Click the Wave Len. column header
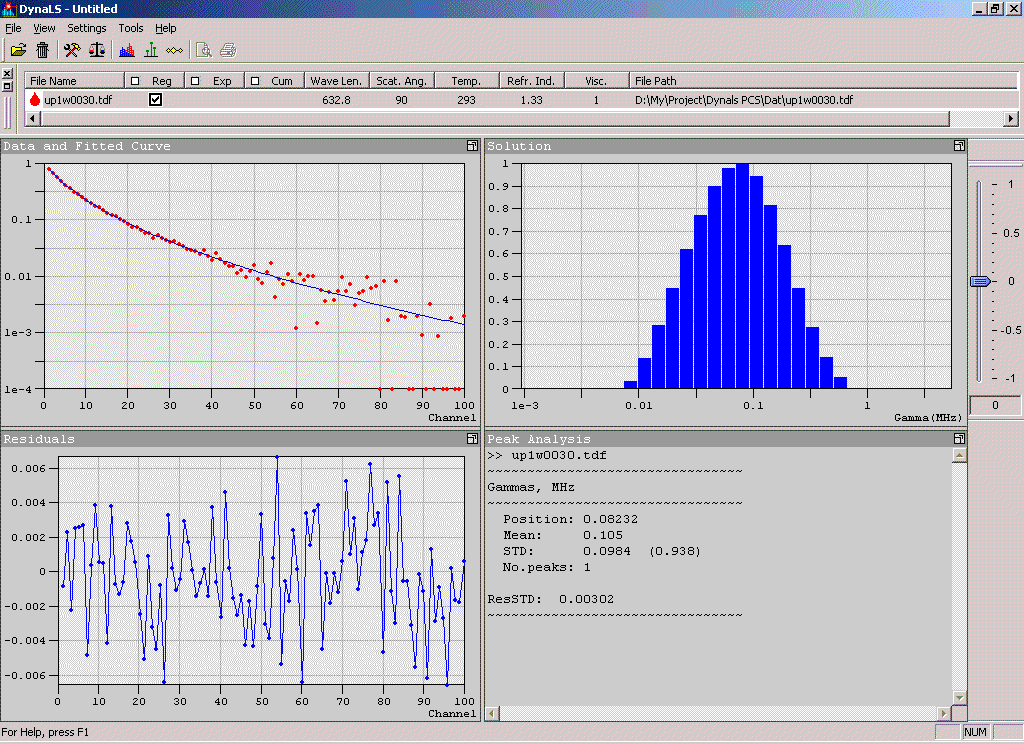This screenshot has width=1024, height=744. point(336,81)
